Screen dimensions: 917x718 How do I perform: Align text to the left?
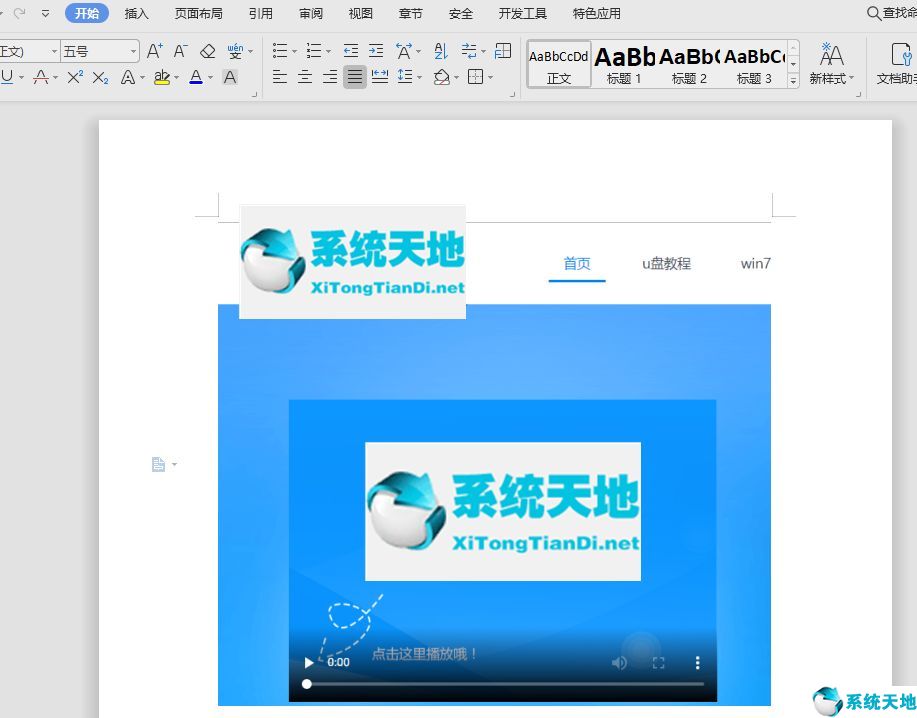(x=280, y=77)
